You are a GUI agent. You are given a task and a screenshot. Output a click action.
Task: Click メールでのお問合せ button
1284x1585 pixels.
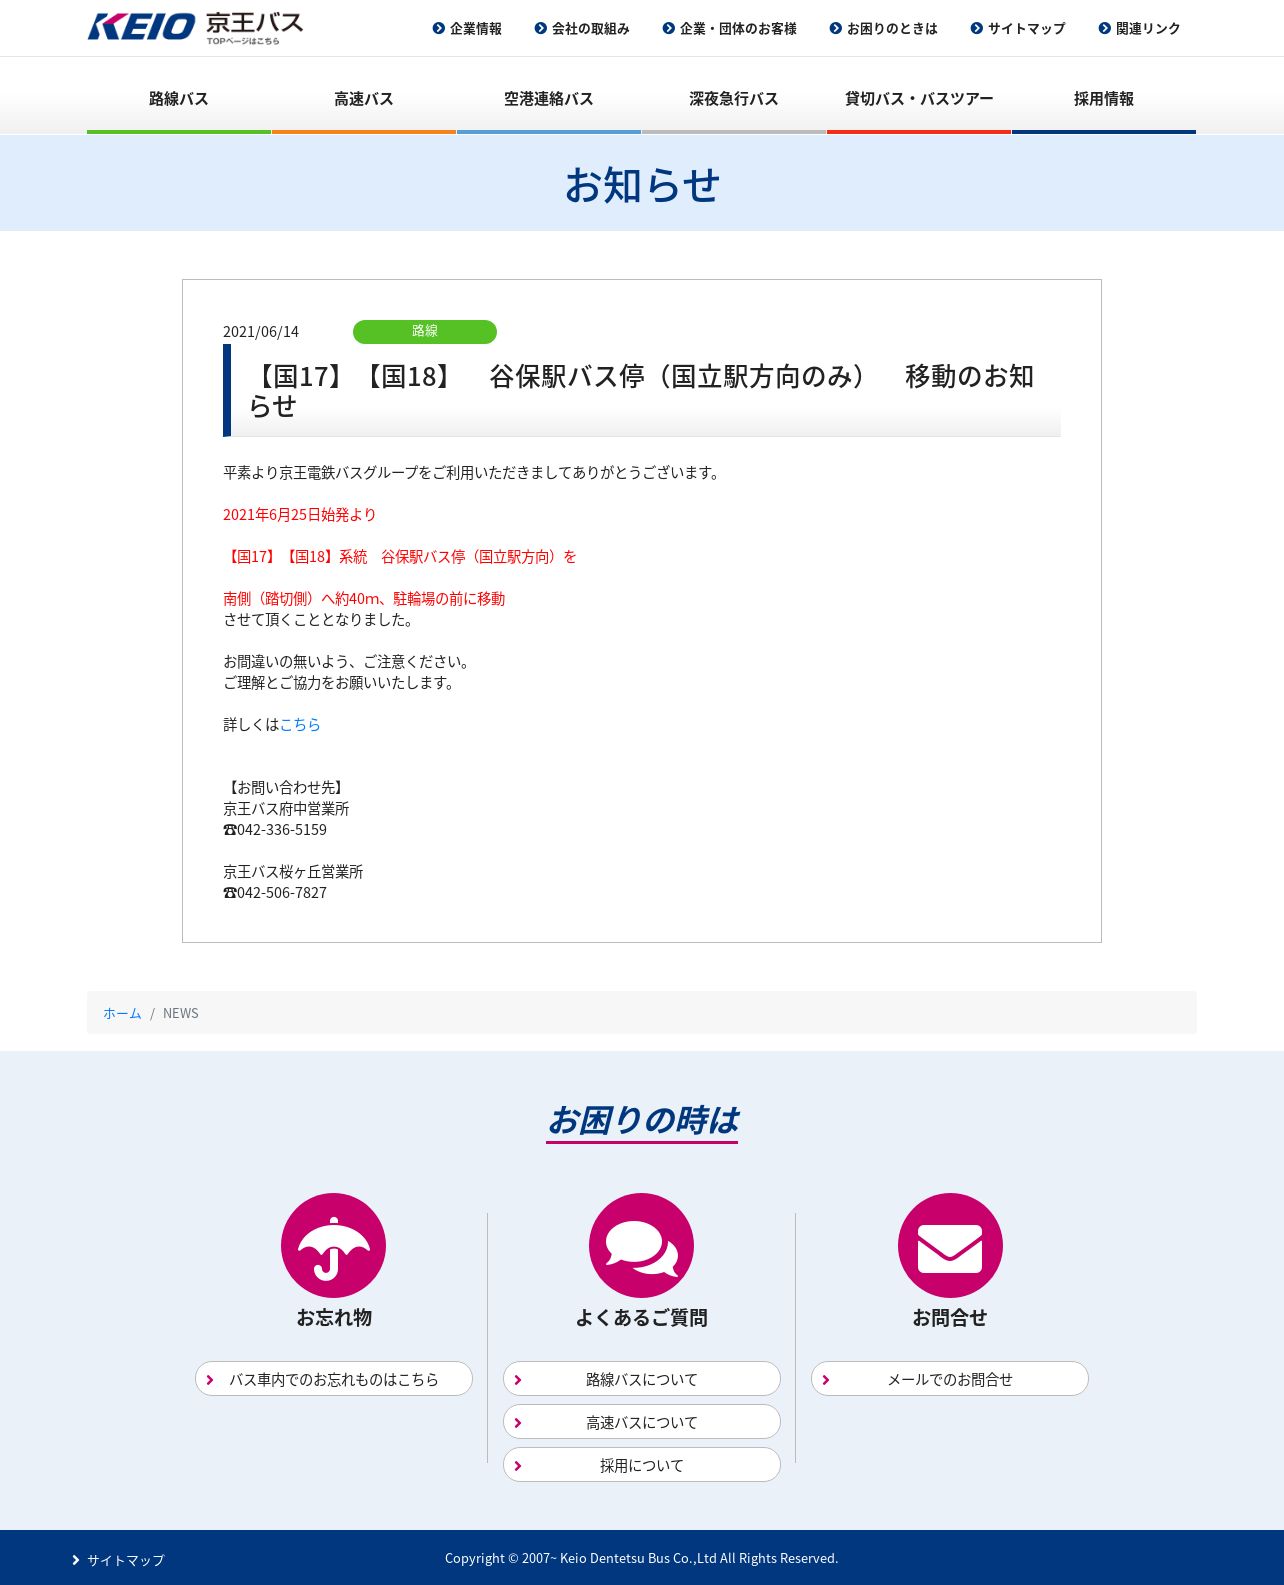[x=949, y=1379]
